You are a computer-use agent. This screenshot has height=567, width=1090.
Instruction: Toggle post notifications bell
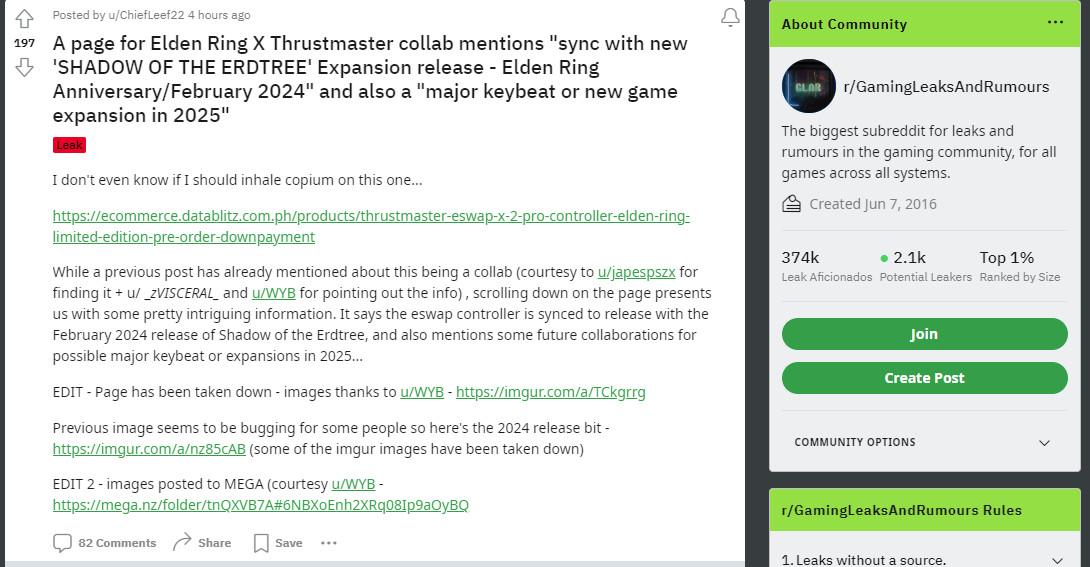730,17
